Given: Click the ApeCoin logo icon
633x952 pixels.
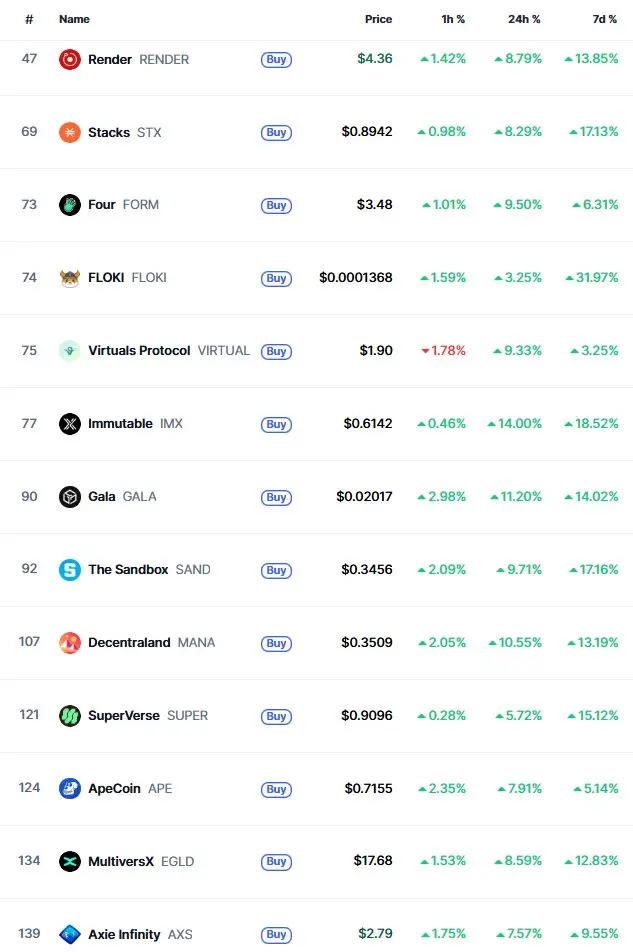Looking at the screenshot, I should tap(70, 788).
